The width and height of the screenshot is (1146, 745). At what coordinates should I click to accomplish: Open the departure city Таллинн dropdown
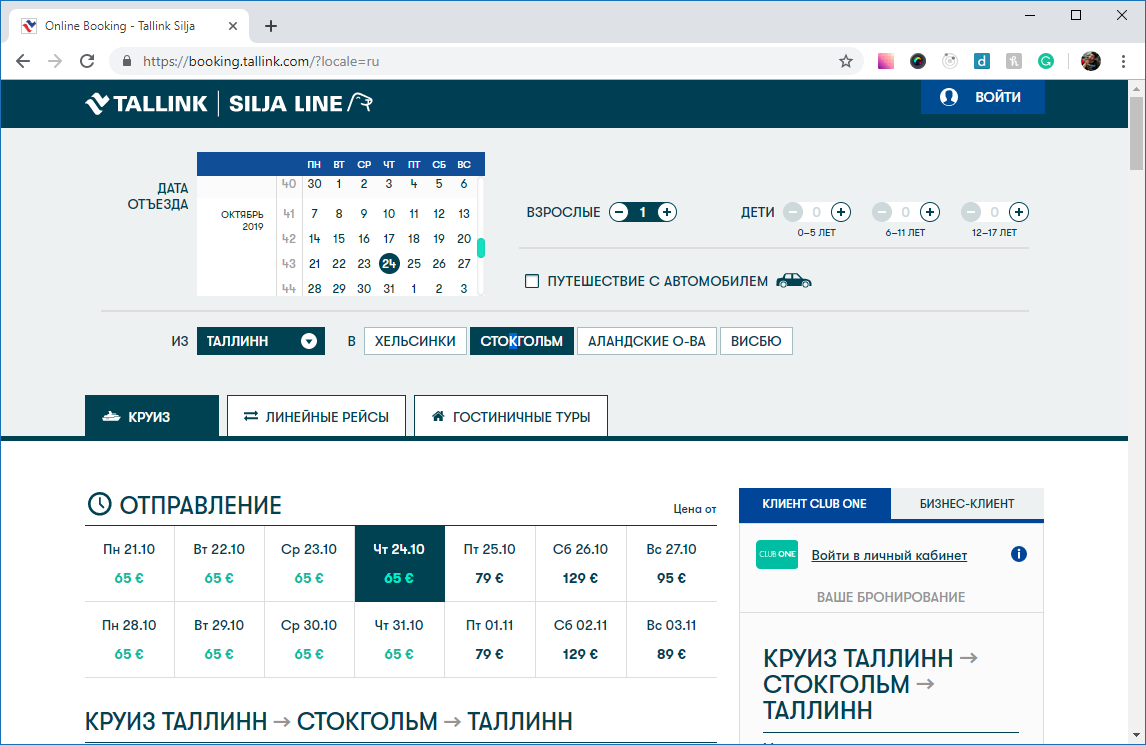tap(260, 341)
